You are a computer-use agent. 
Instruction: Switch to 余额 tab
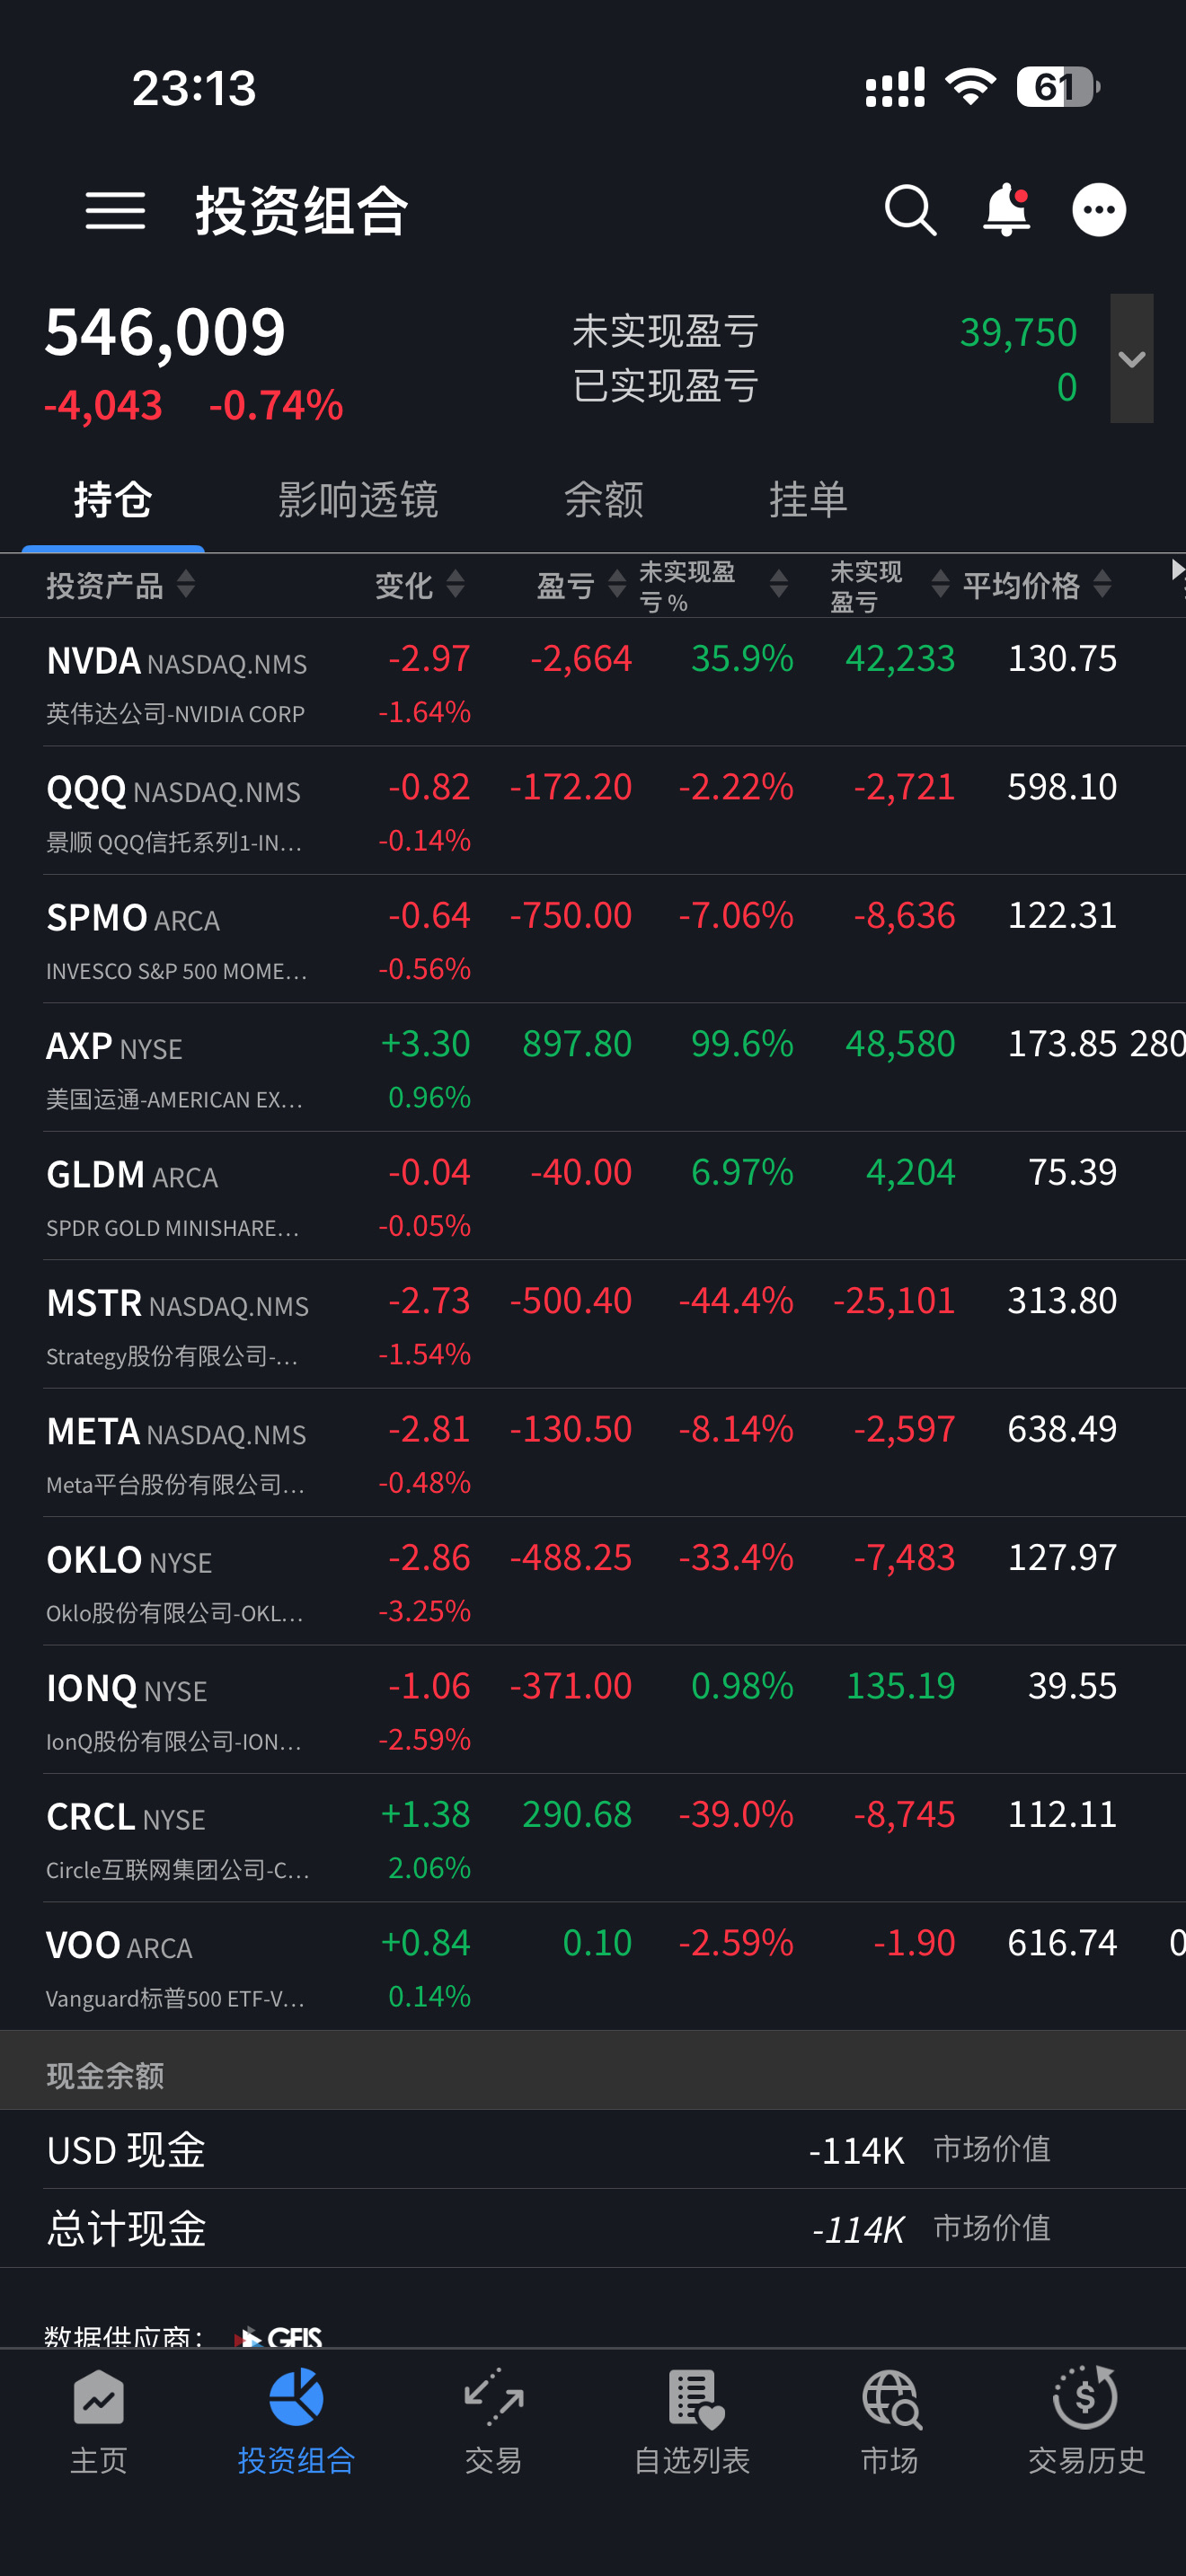[603, 499]
